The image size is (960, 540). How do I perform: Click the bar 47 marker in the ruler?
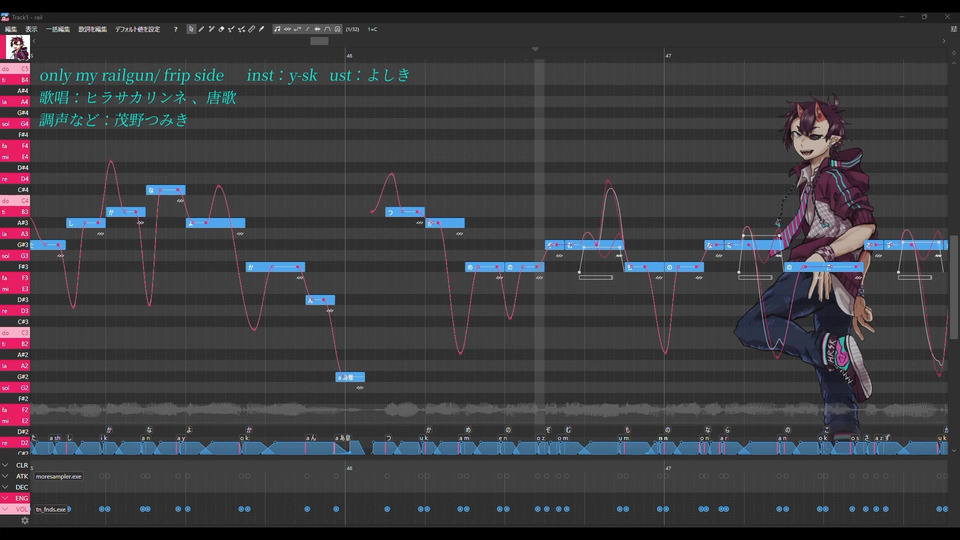click(668, 56)
